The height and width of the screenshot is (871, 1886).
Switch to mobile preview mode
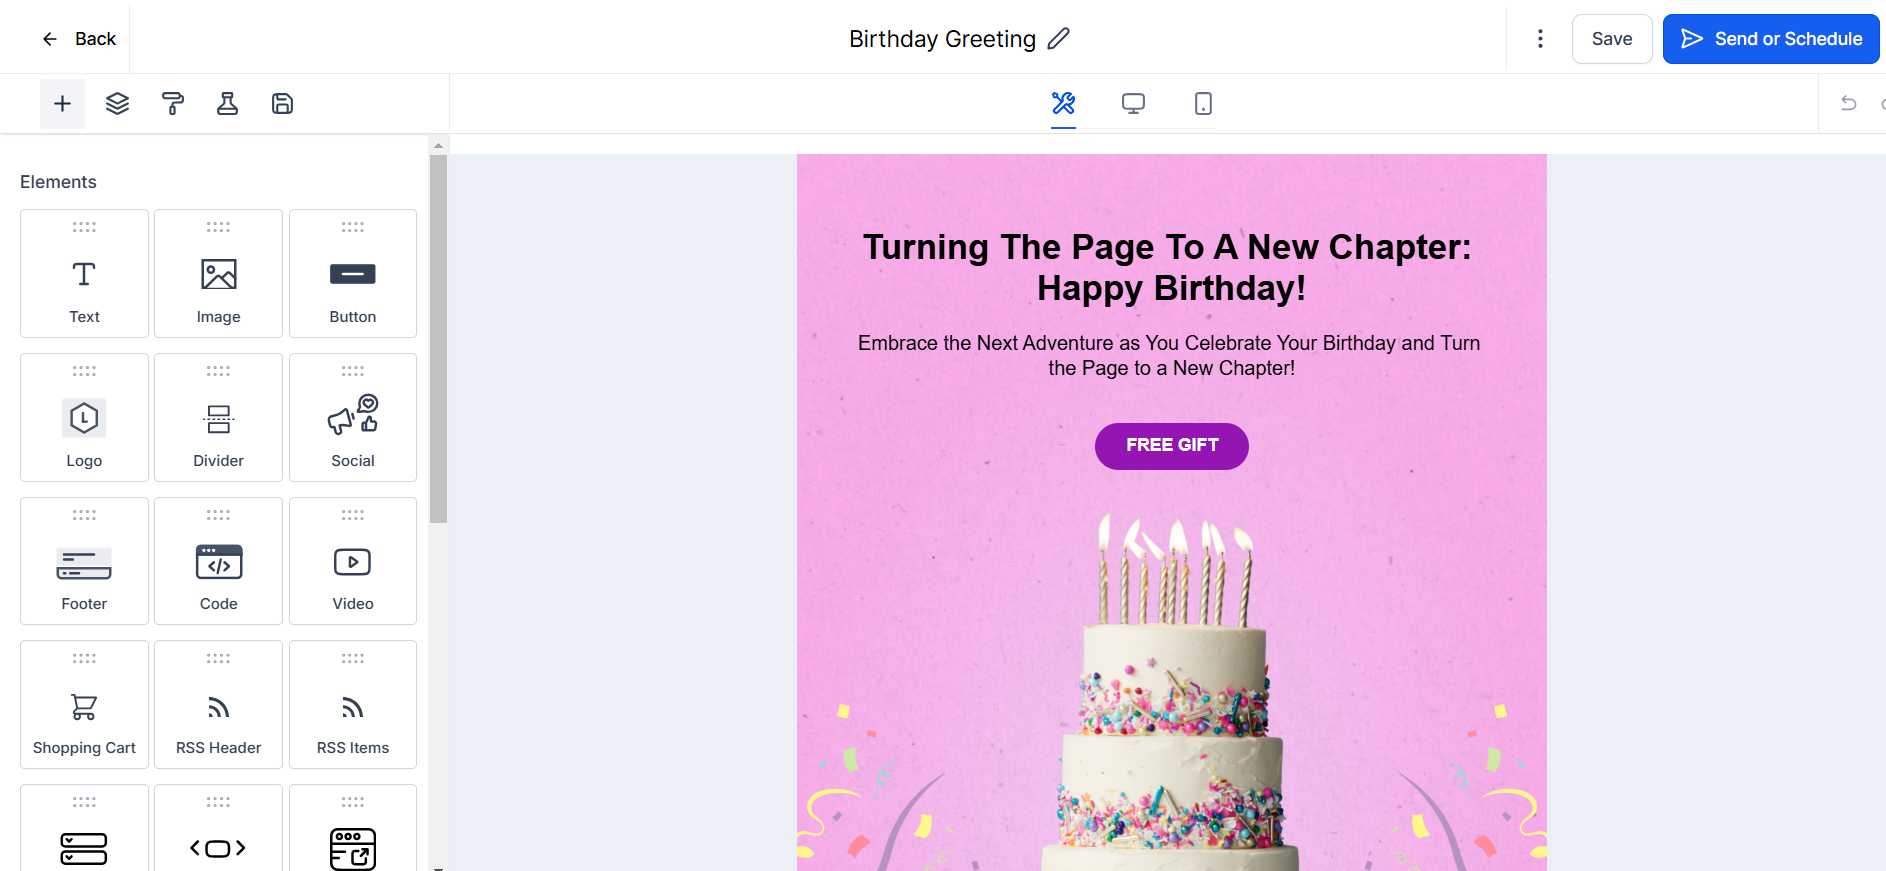click(x=1203, y=104)
